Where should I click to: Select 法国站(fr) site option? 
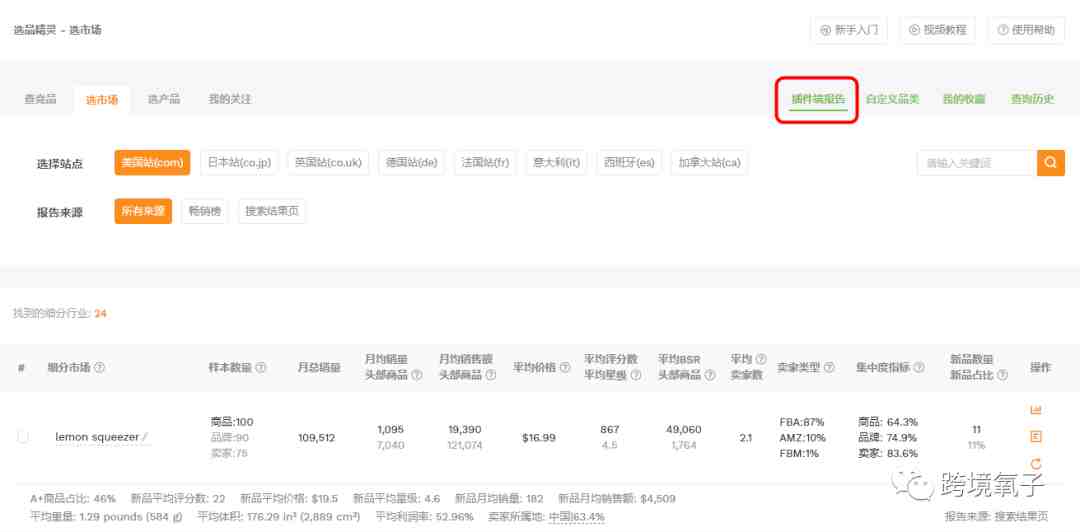coord(486,163)
